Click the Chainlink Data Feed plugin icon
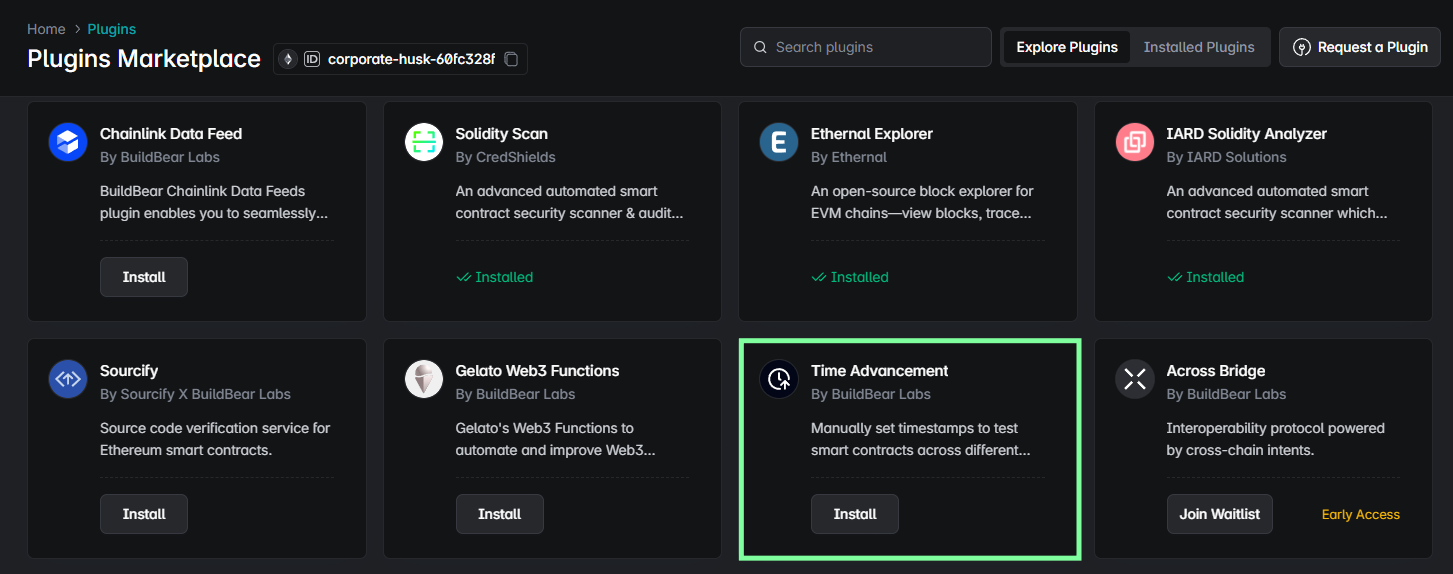 point(68,142)
